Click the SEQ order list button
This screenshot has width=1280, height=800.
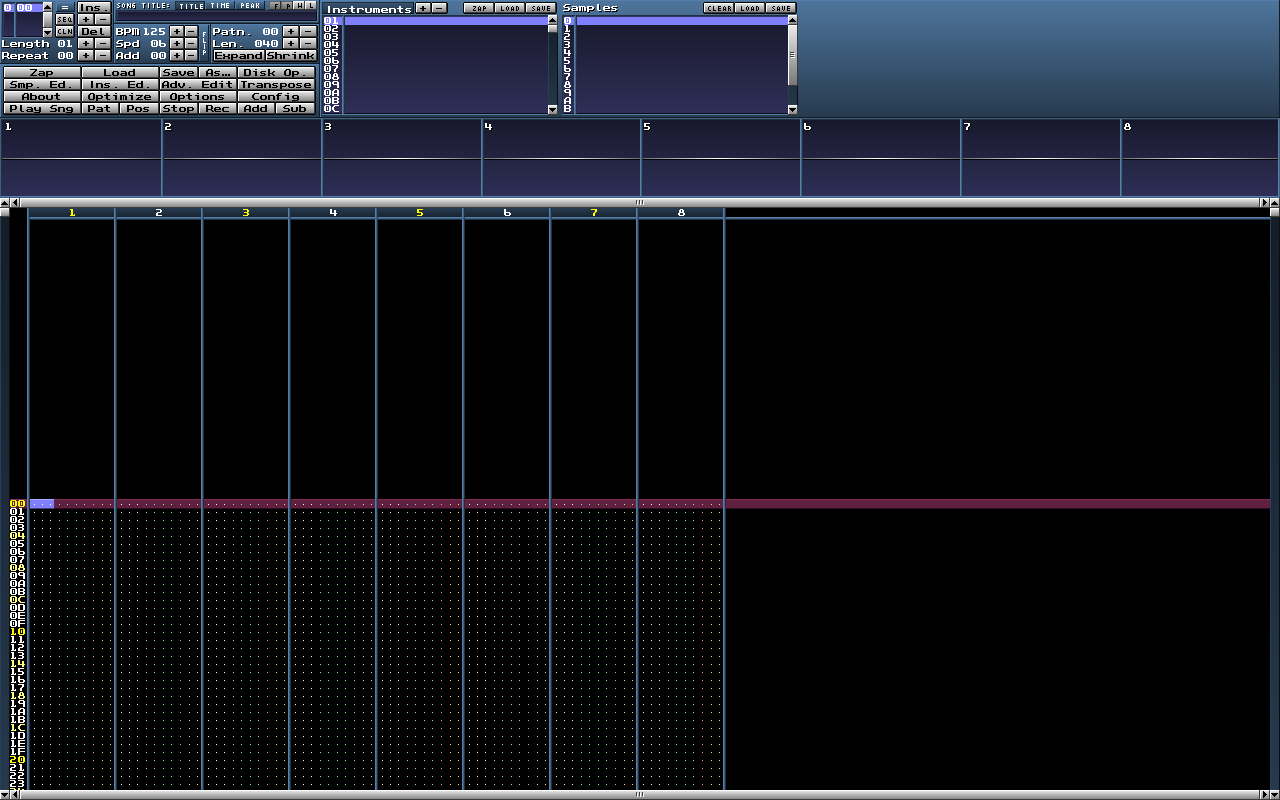click(65, 19)
